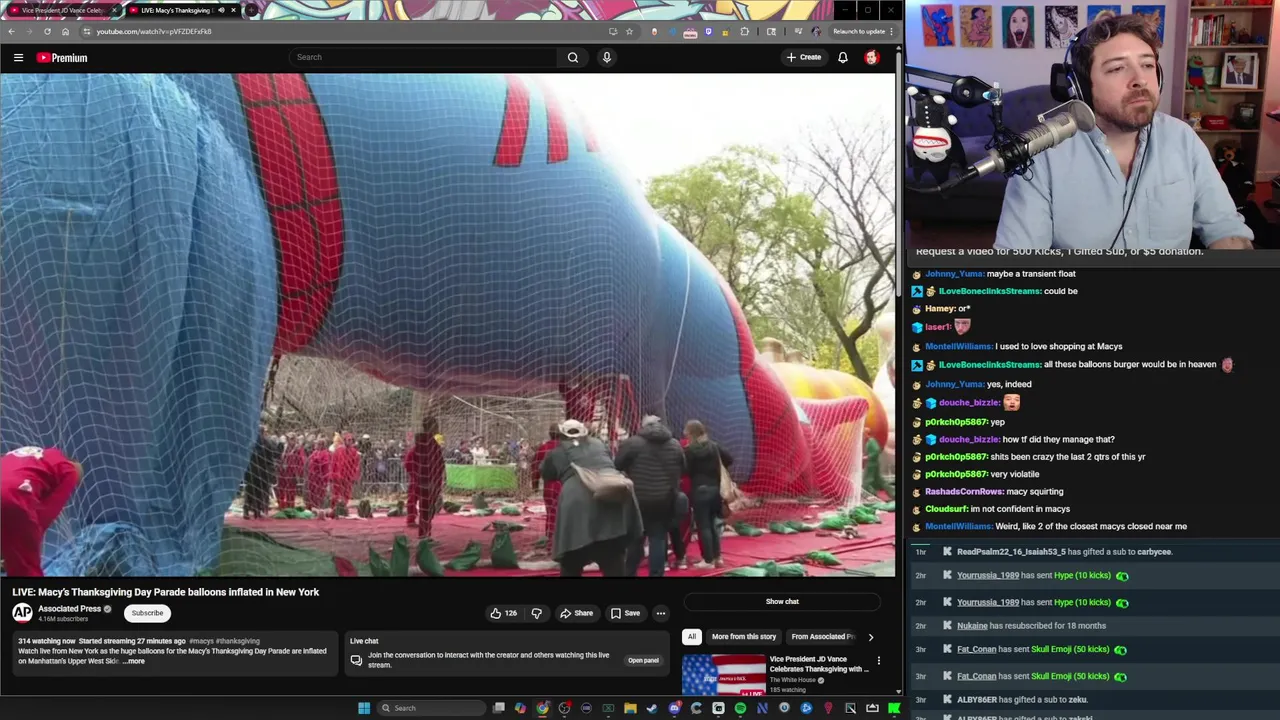Viewport: 1280px width, 720px height.
Task: Open the Associated Press channel name link
Action: [x=69, y=609]
